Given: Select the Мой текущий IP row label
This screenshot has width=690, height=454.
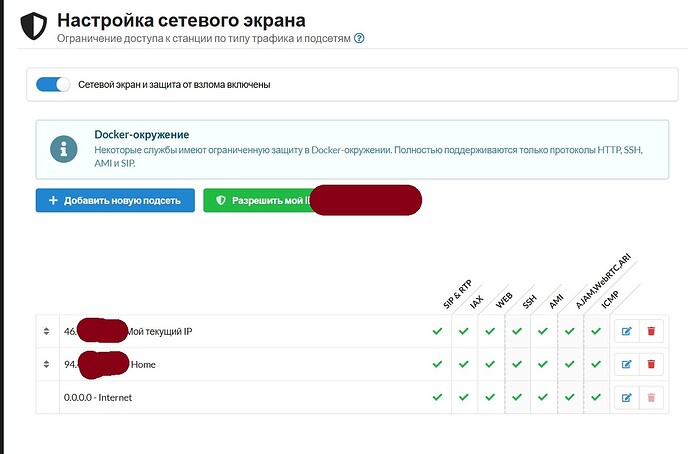Looking at the screenshot, I should coord(160,331).
